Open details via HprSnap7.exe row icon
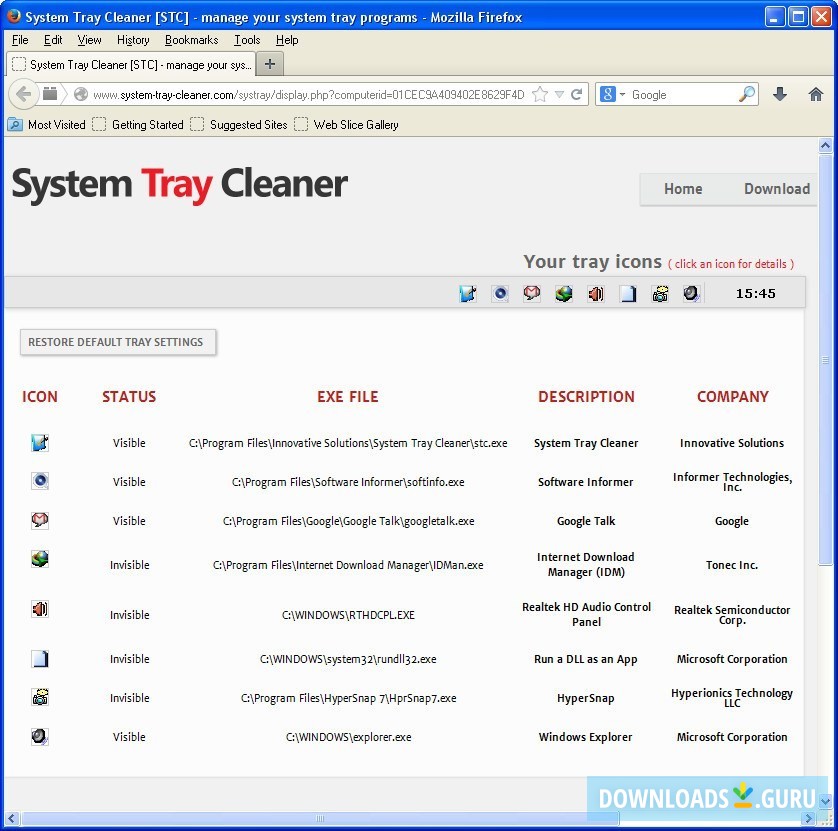 tap(40, 697)
